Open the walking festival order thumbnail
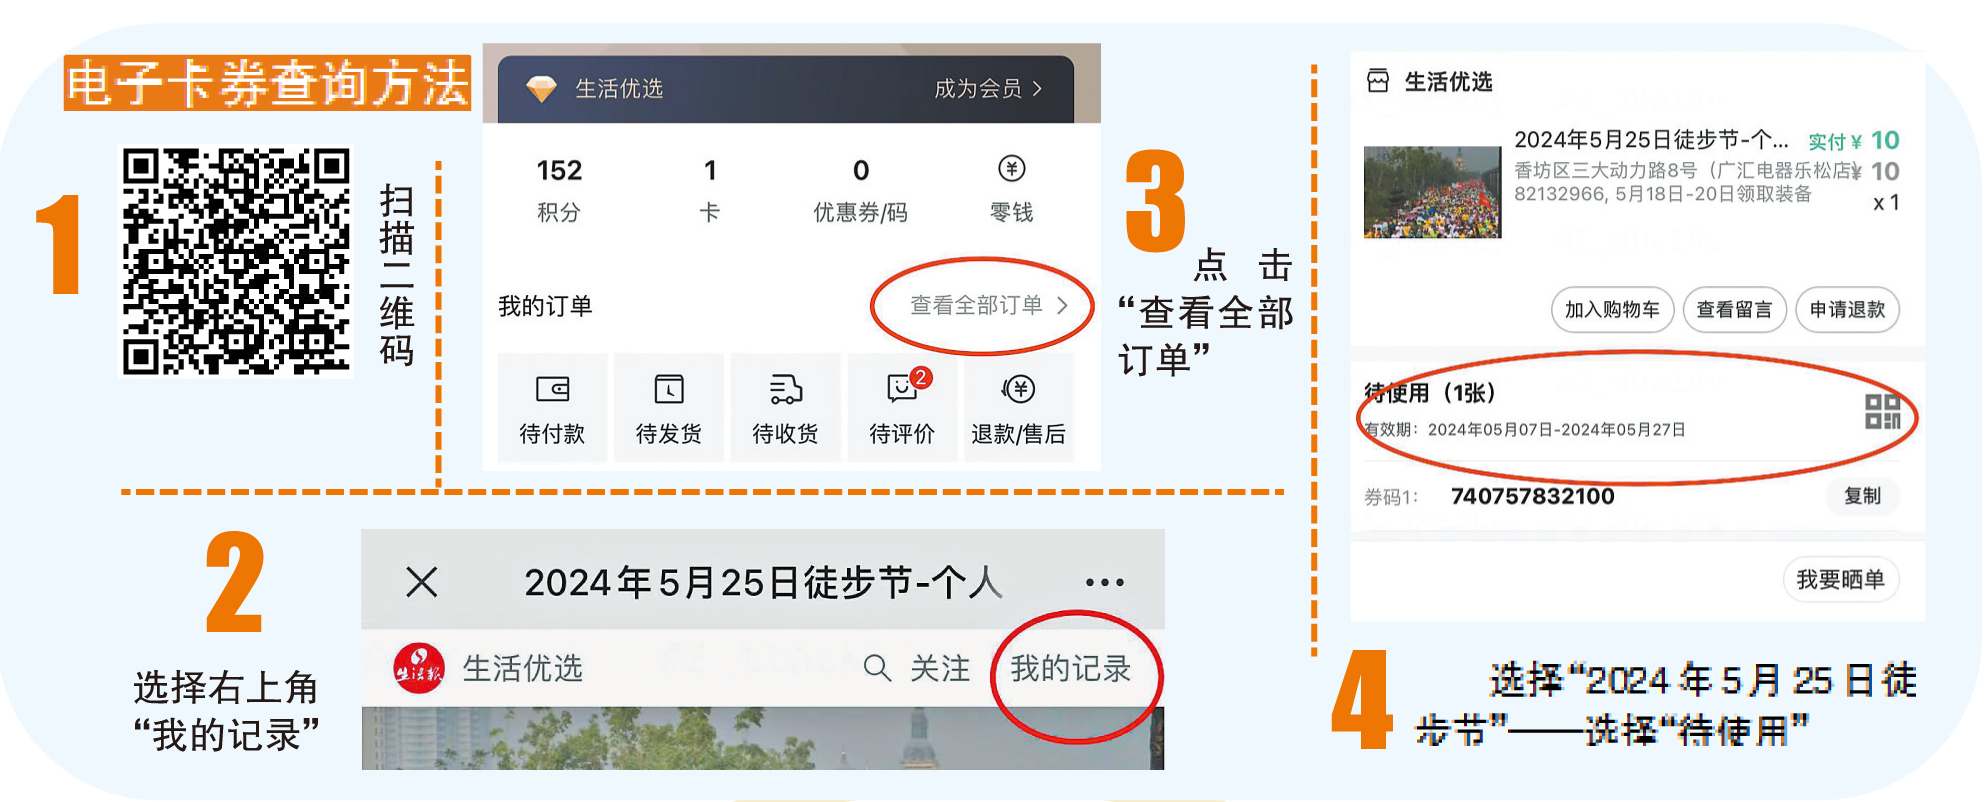Viewport: 1987px width, 802px height. (x=1432, y=192)
